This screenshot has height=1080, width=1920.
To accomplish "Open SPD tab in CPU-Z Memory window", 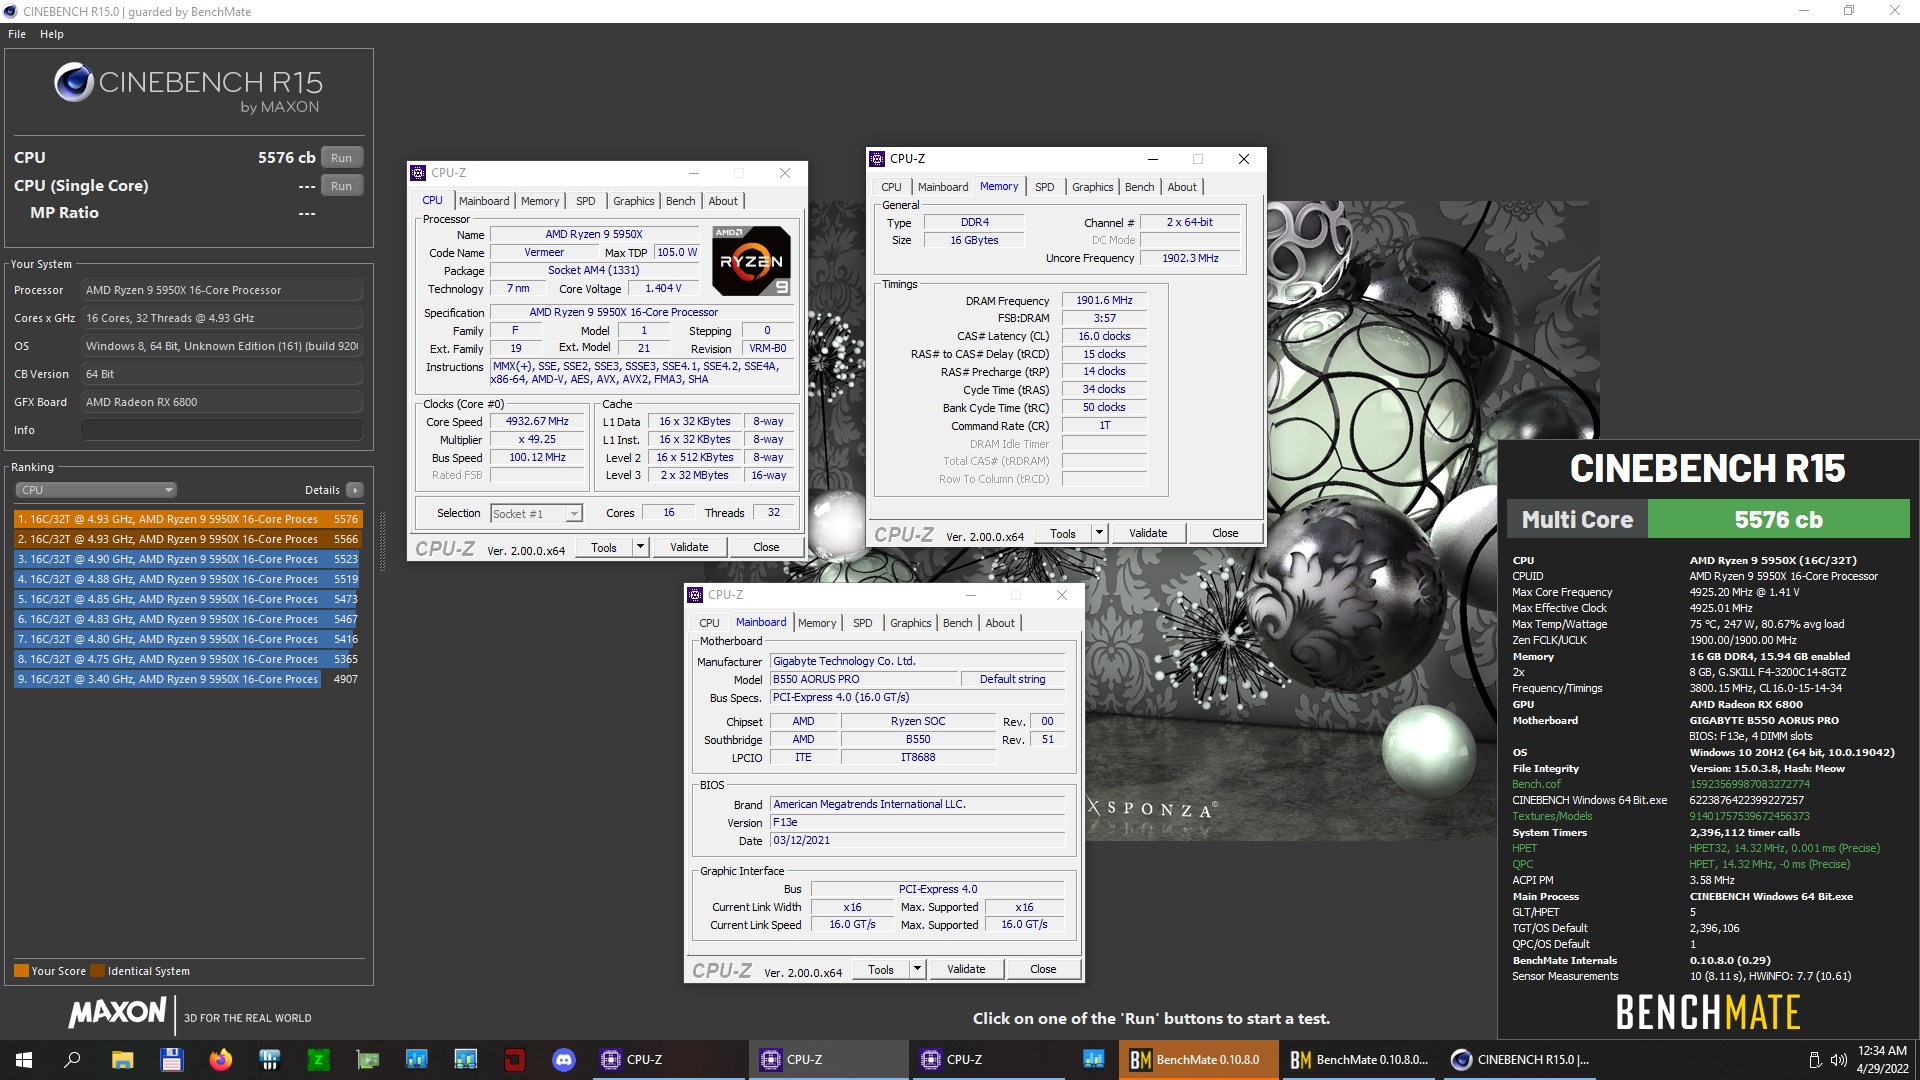I will 1044,187.
